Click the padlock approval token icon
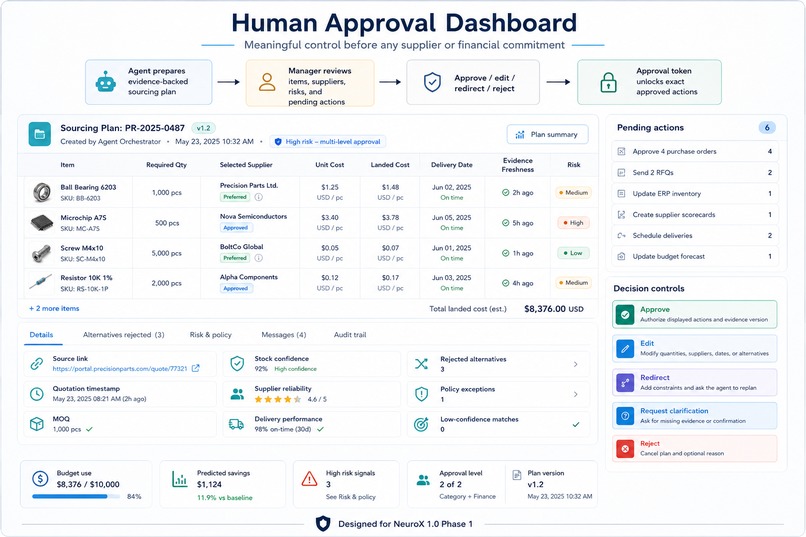The width and height of the screenshot is (806, 537). point(608,82)
